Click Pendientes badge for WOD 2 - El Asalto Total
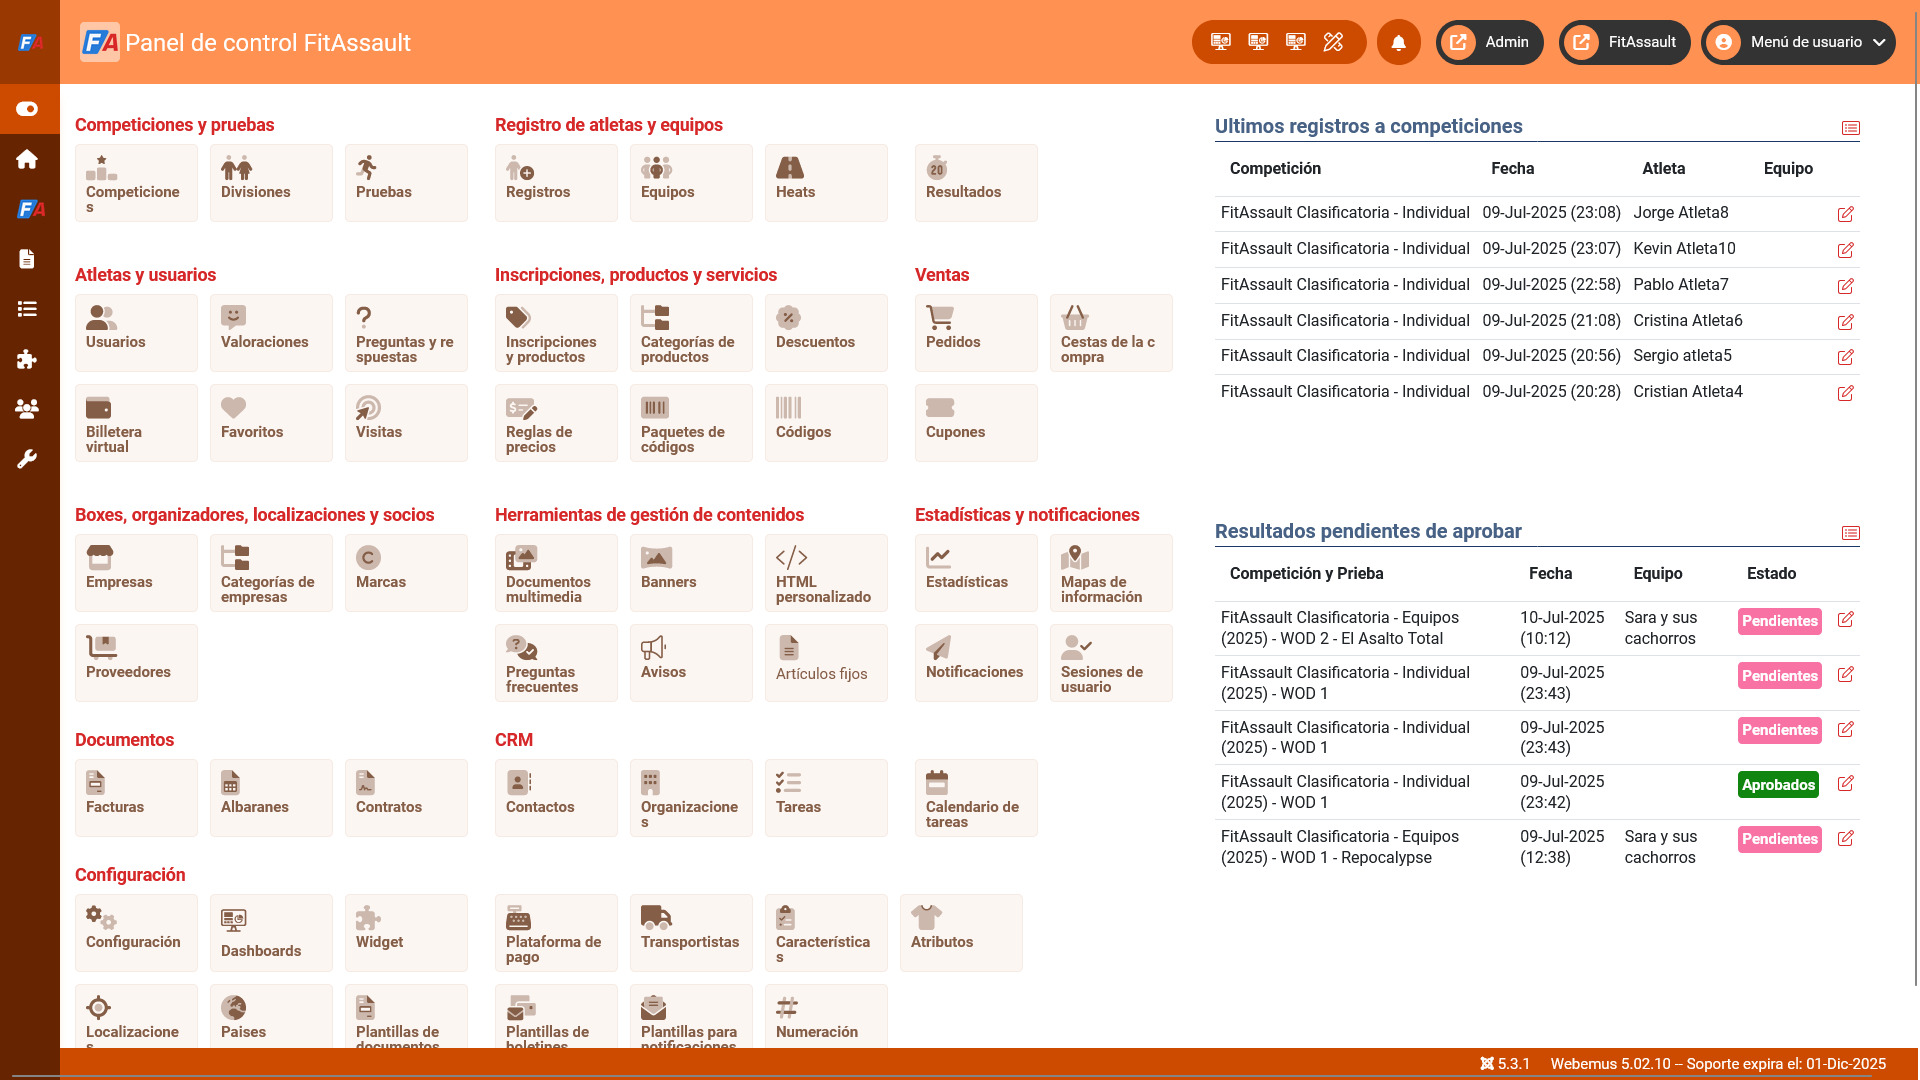Image resolution: width=1920 pixels, height=1080 pixels. click(x=1780, y=621)
